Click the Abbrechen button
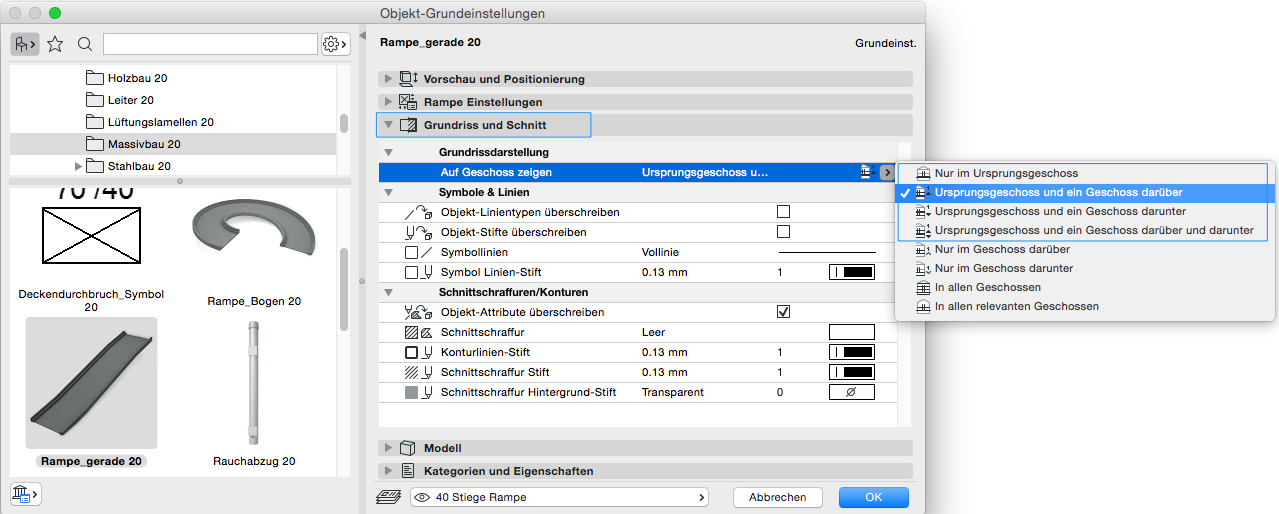The height and width of the screenshot is (514, 1279). [777, 497]
